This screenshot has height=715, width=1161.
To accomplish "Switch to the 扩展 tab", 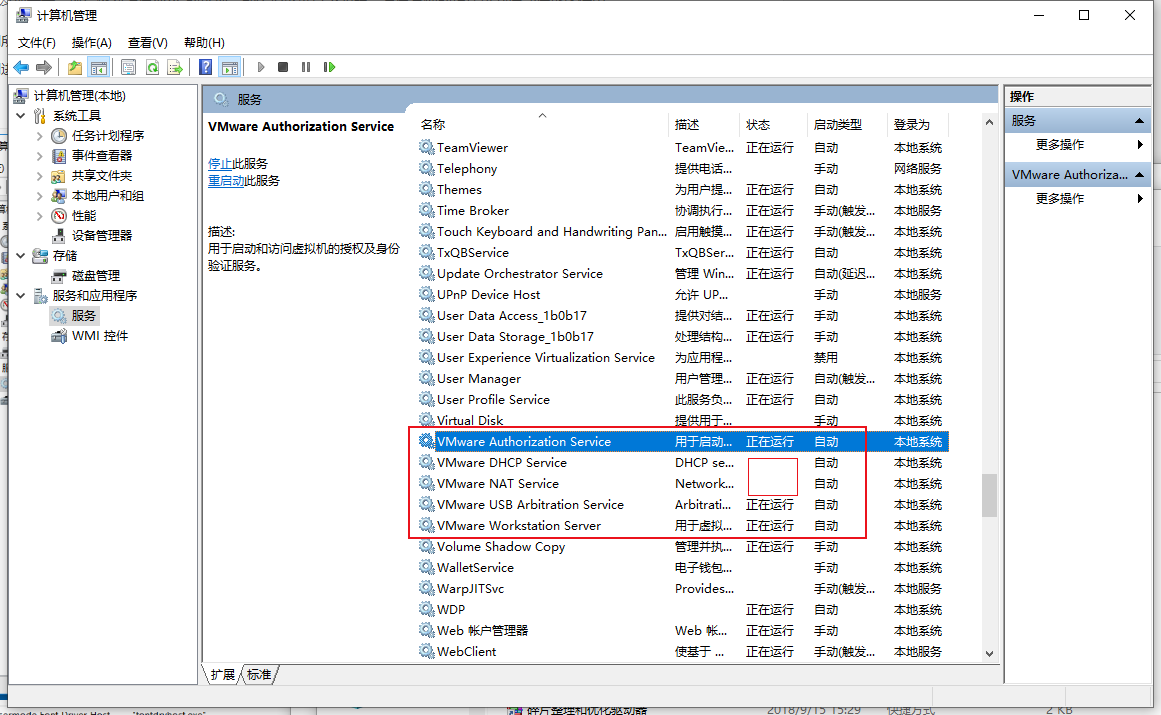I will click(x=223, y=674).
